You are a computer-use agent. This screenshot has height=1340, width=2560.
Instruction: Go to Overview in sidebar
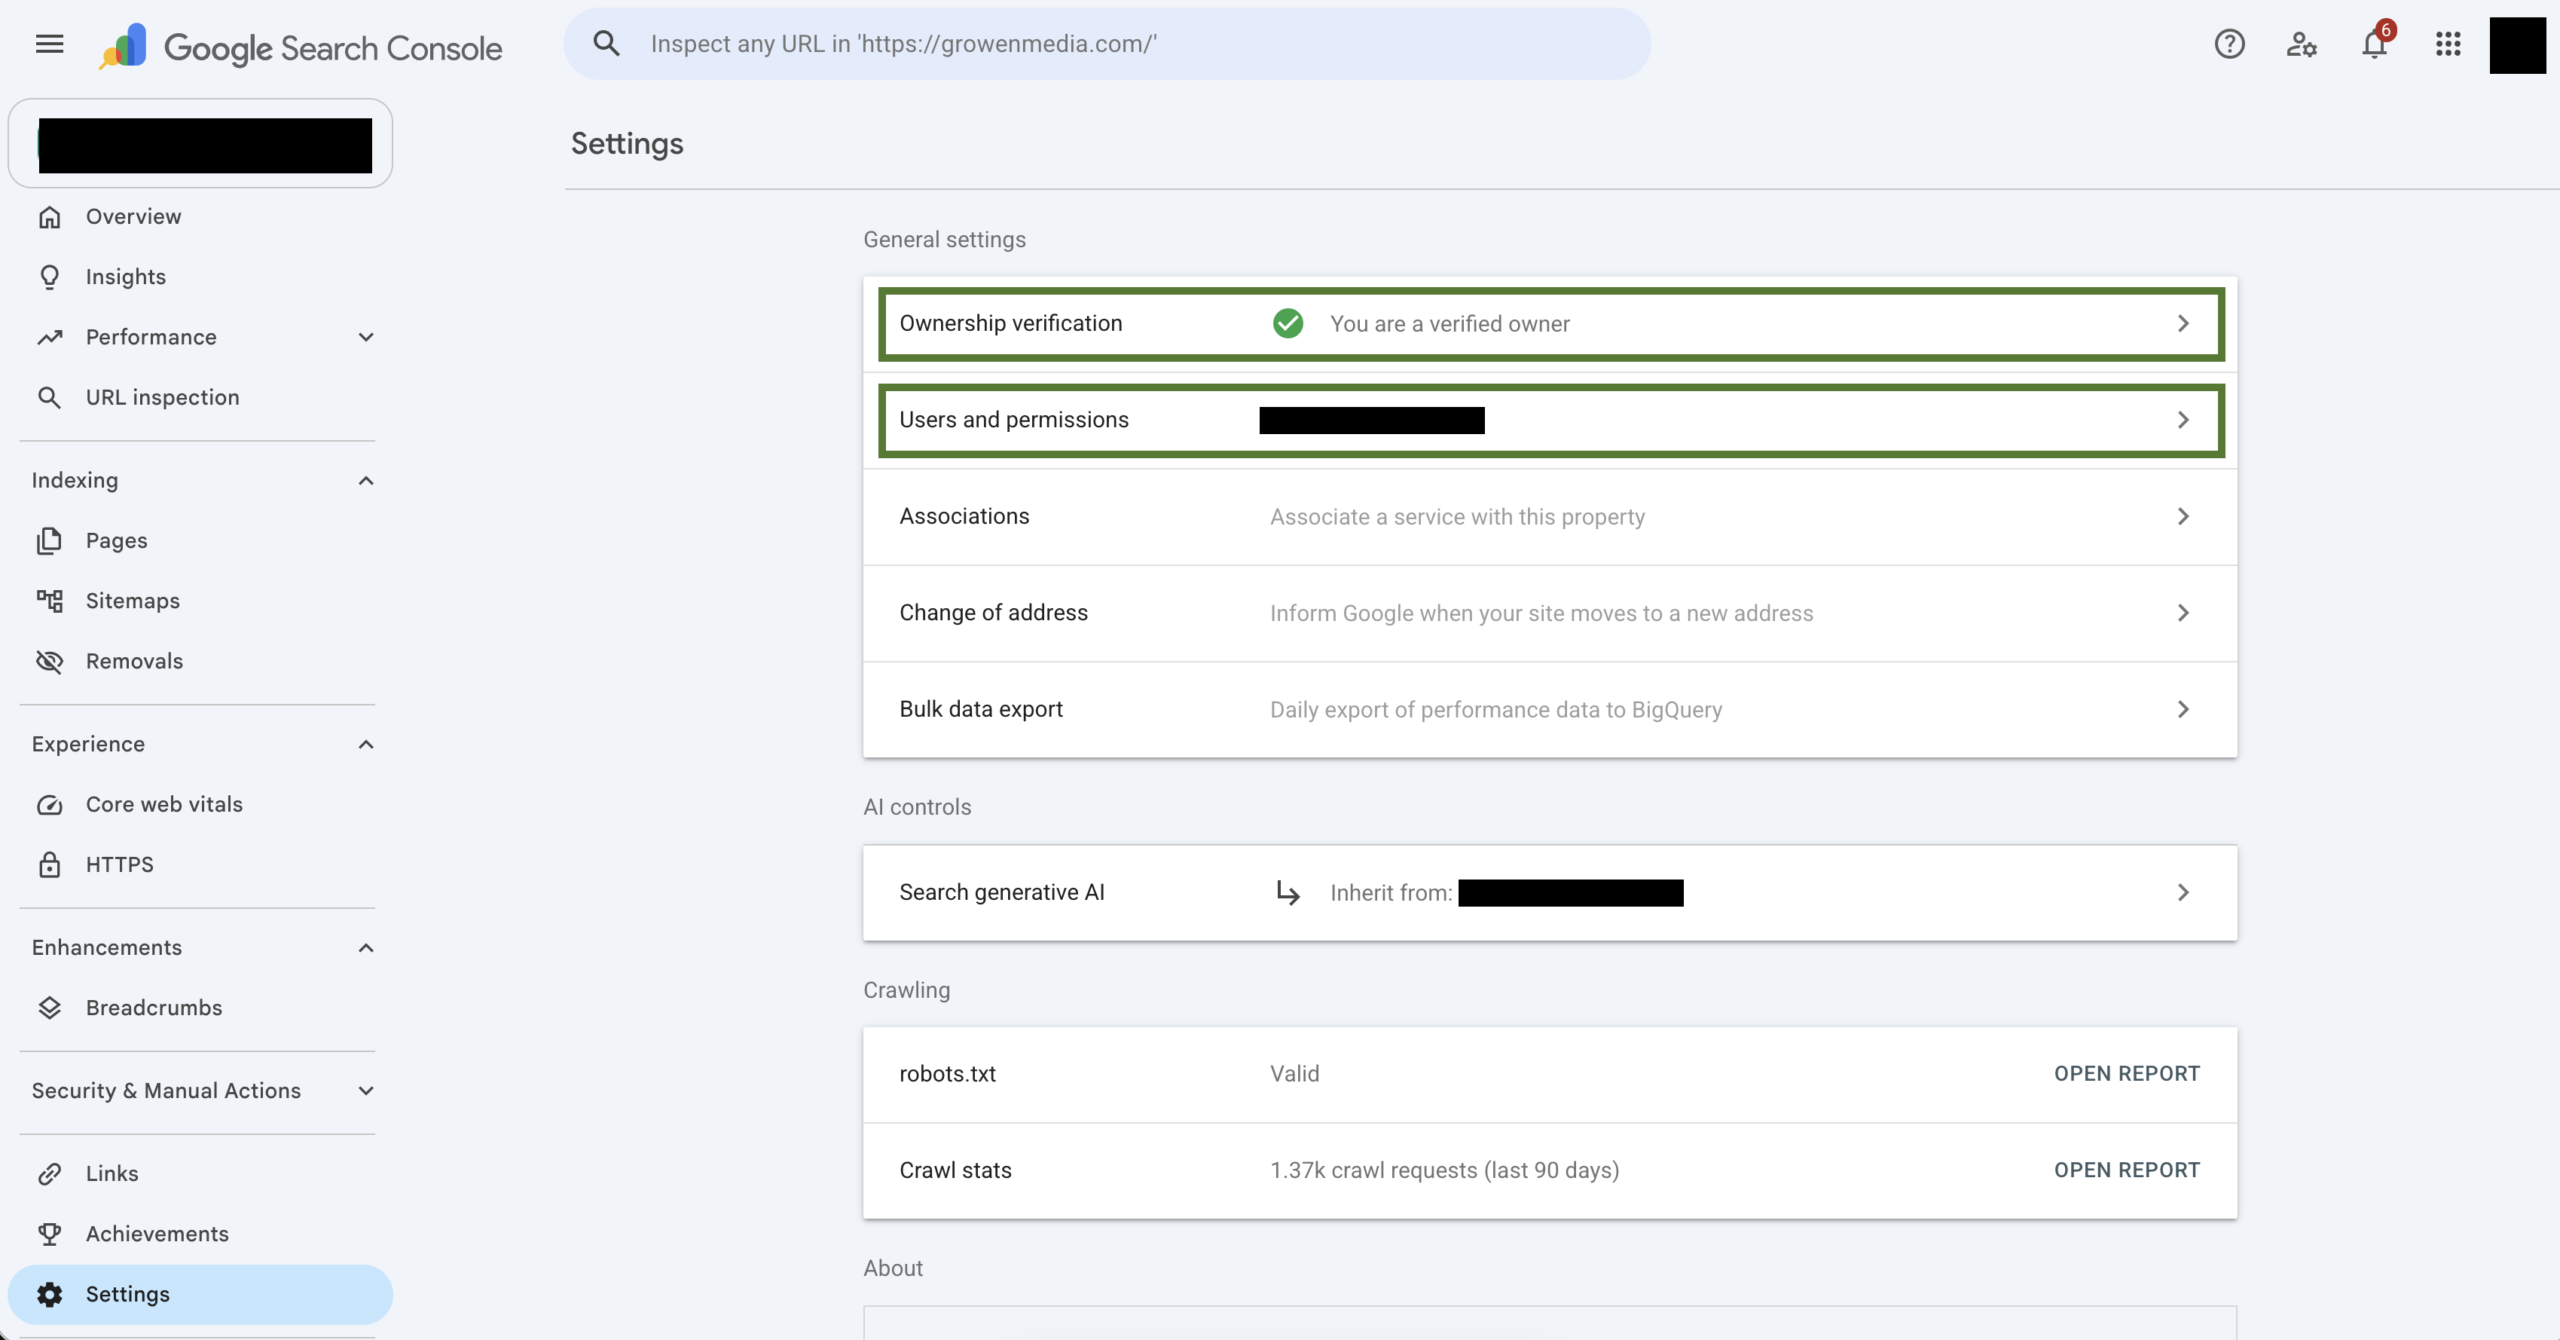(133, 217)
